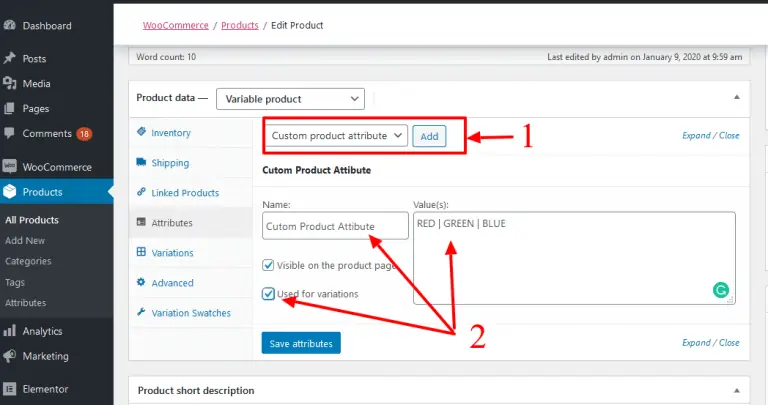
Task: Click the attribute Name input field
Action: (336, 226)
